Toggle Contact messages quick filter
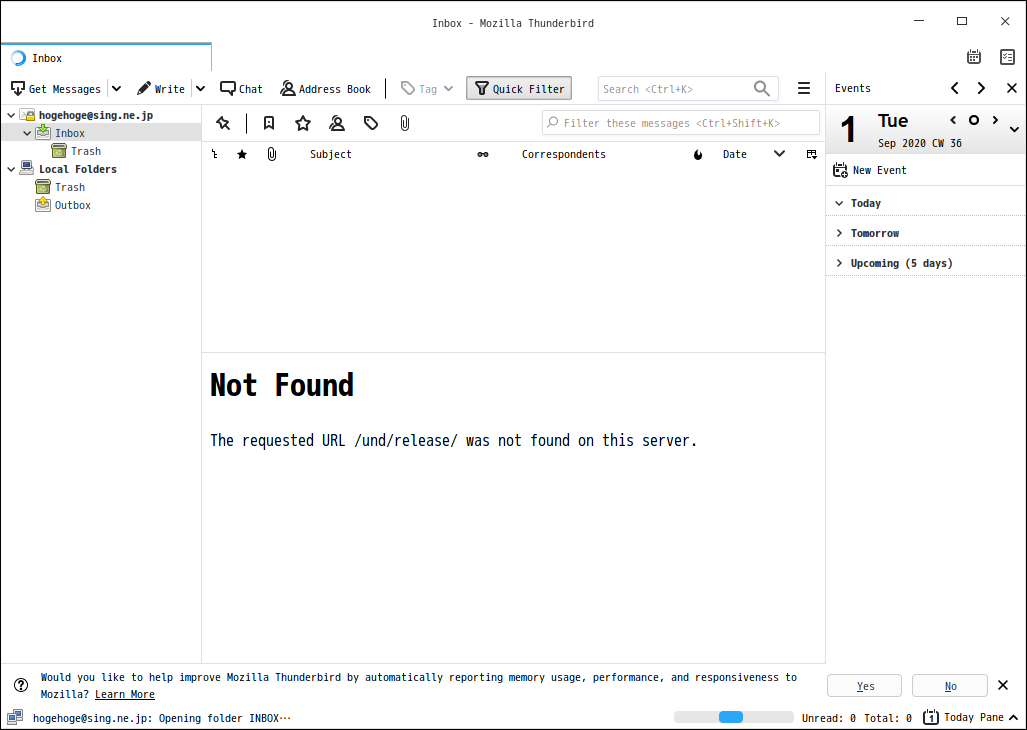 click(337, 123)
